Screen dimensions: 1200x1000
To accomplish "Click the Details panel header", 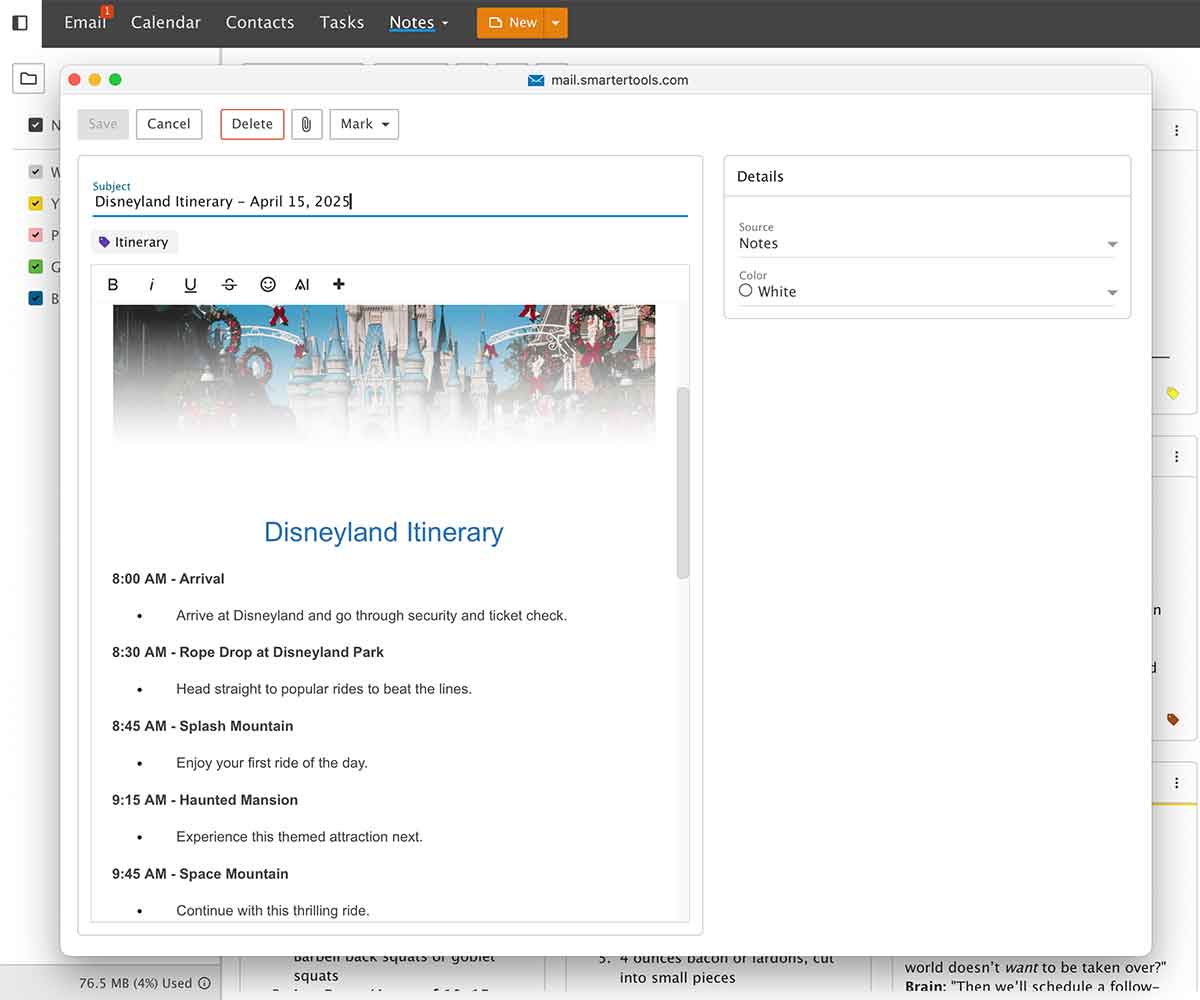I will click(x=927, y=176).
